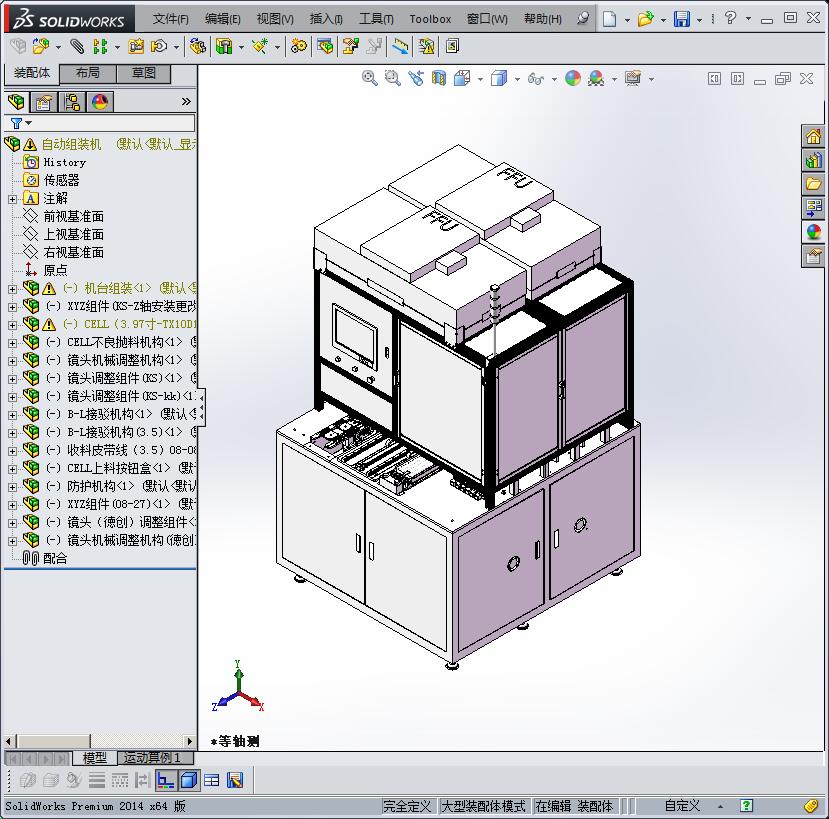Click 大型装配体模式 in the status bar
Image resolution: width=829 pixels, height=819 pixels.
pos(483,806)
